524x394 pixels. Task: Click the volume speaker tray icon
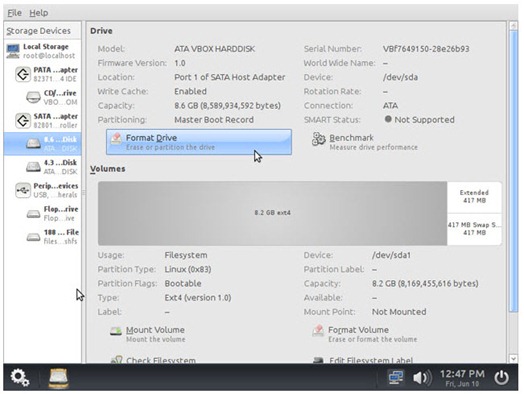pos(422,378)
